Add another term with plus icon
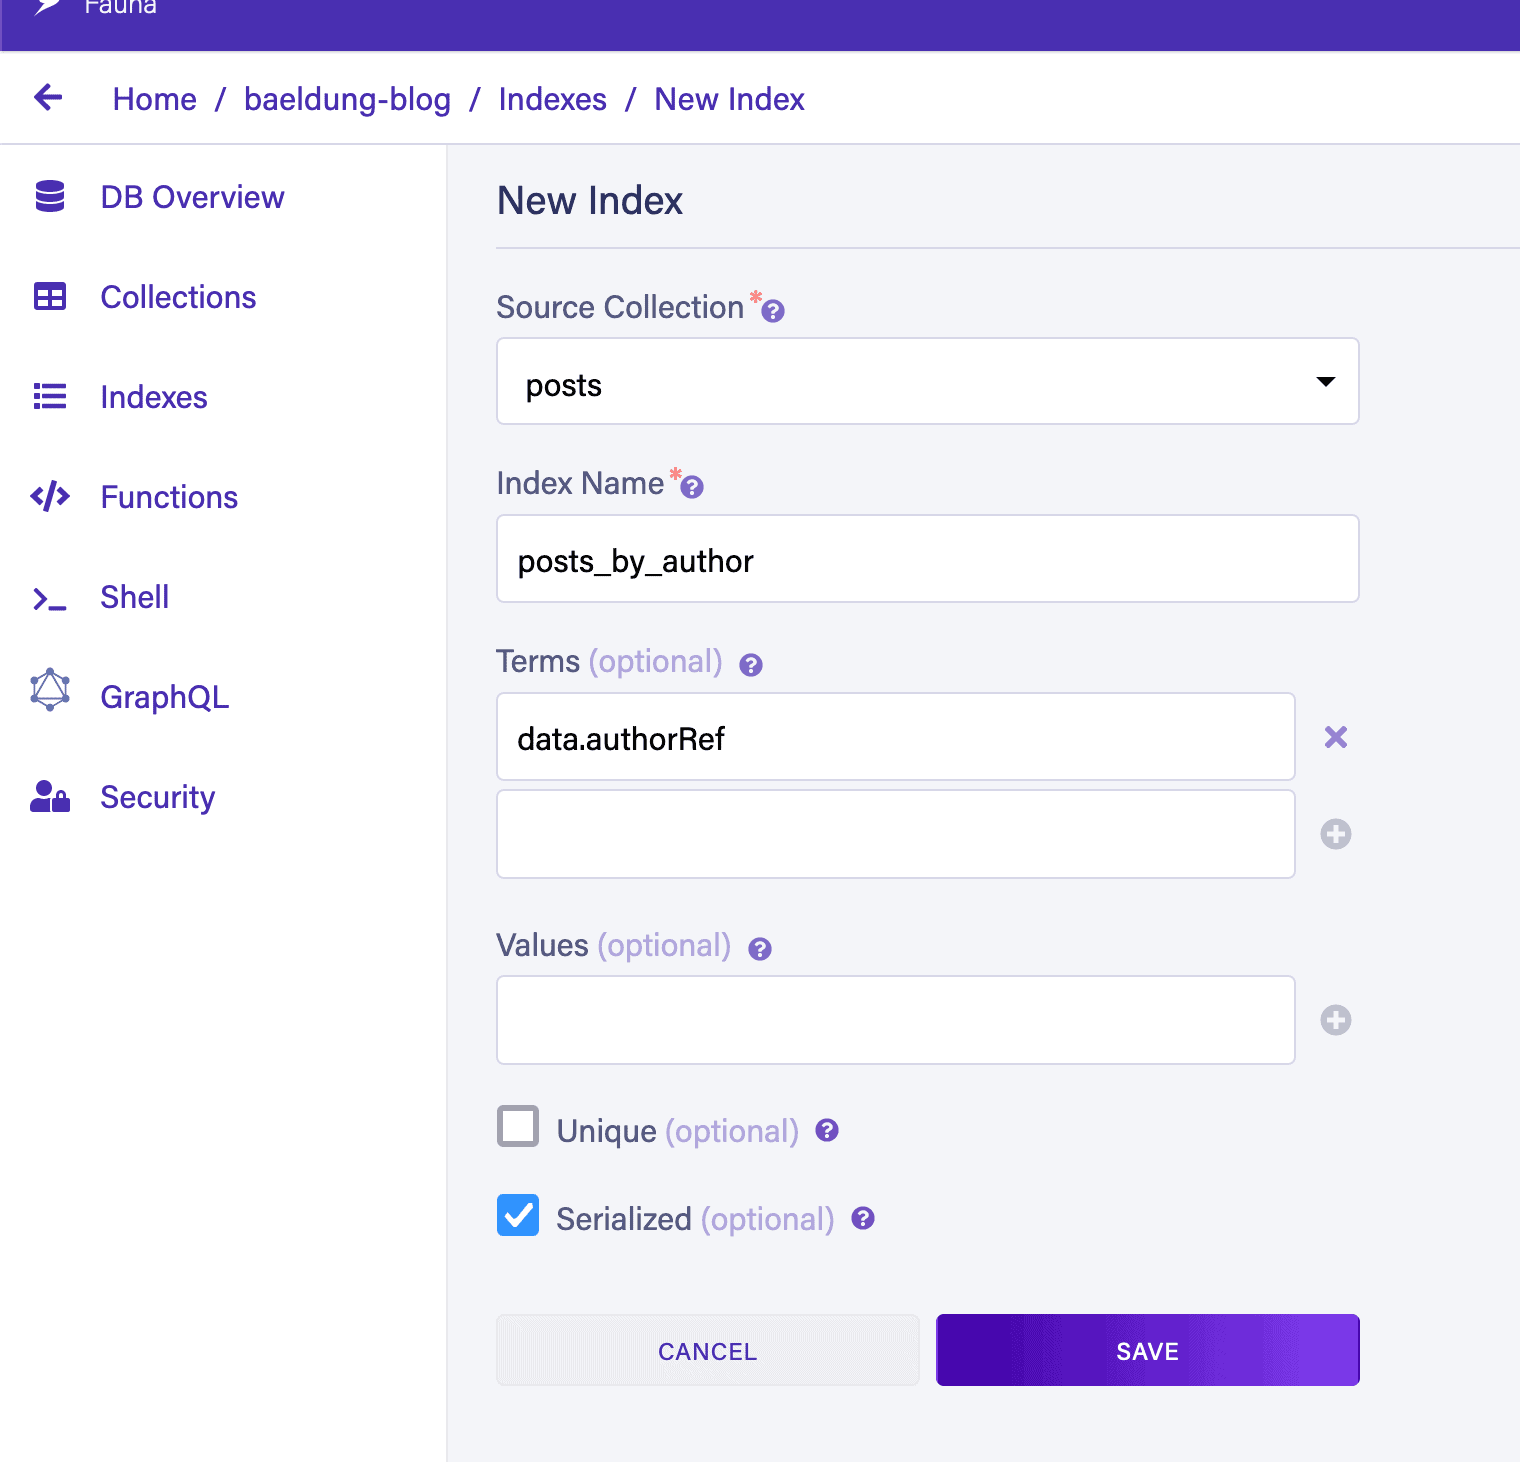The image size is (1520, 1462). [x=1336, y=834]
